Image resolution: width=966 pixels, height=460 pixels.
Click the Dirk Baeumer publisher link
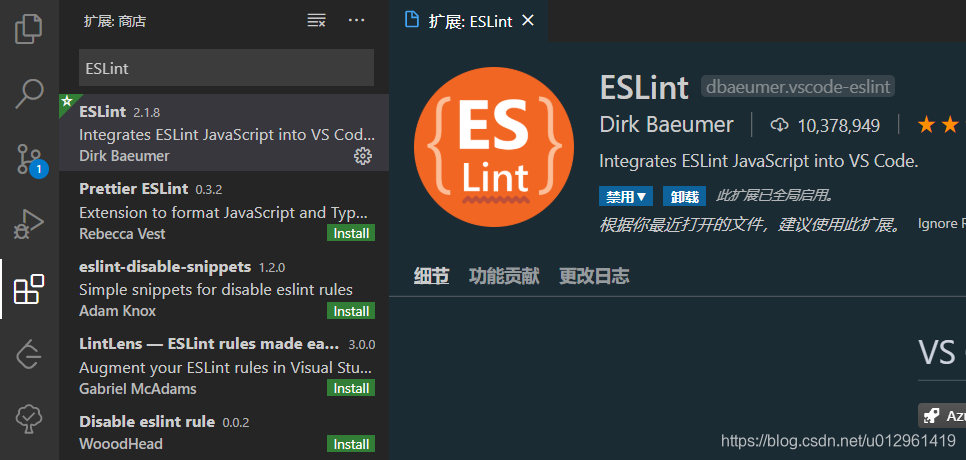pos(667,125)
